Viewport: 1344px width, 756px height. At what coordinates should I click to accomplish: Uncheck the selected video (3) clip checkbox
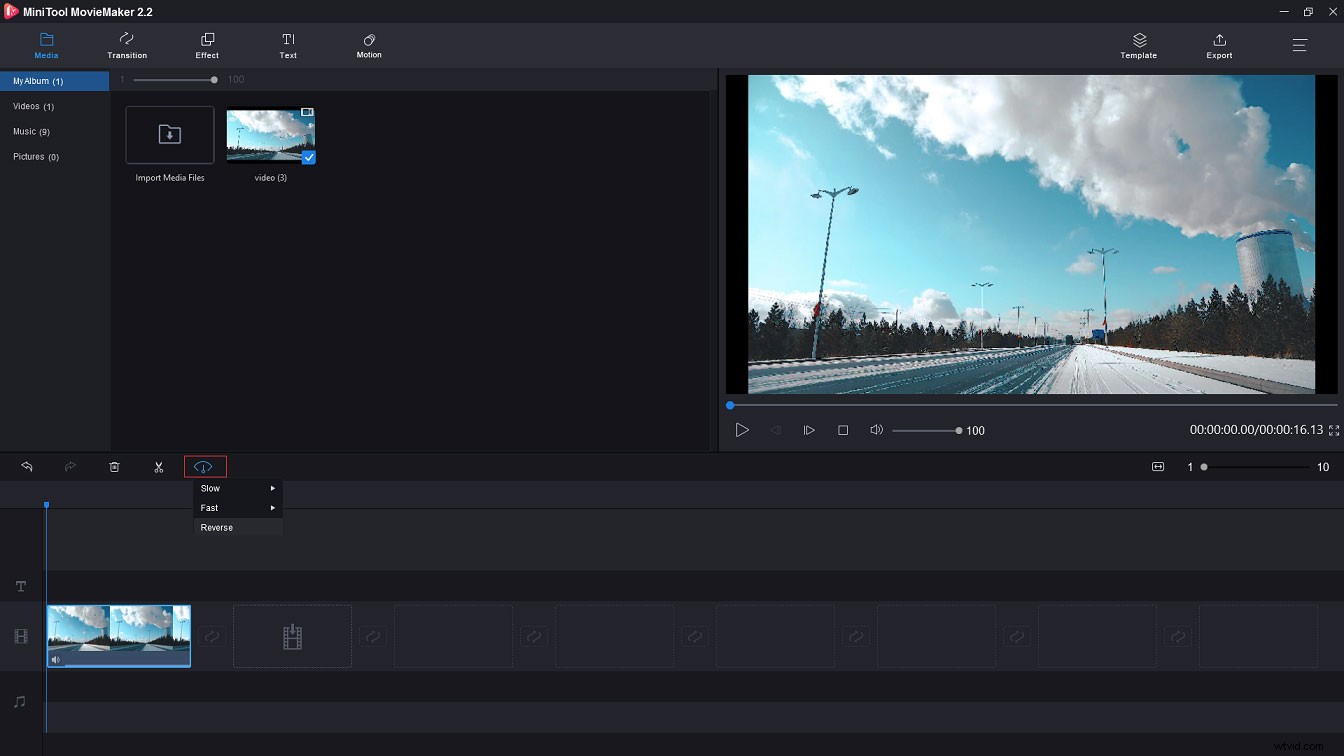point(308,158)
